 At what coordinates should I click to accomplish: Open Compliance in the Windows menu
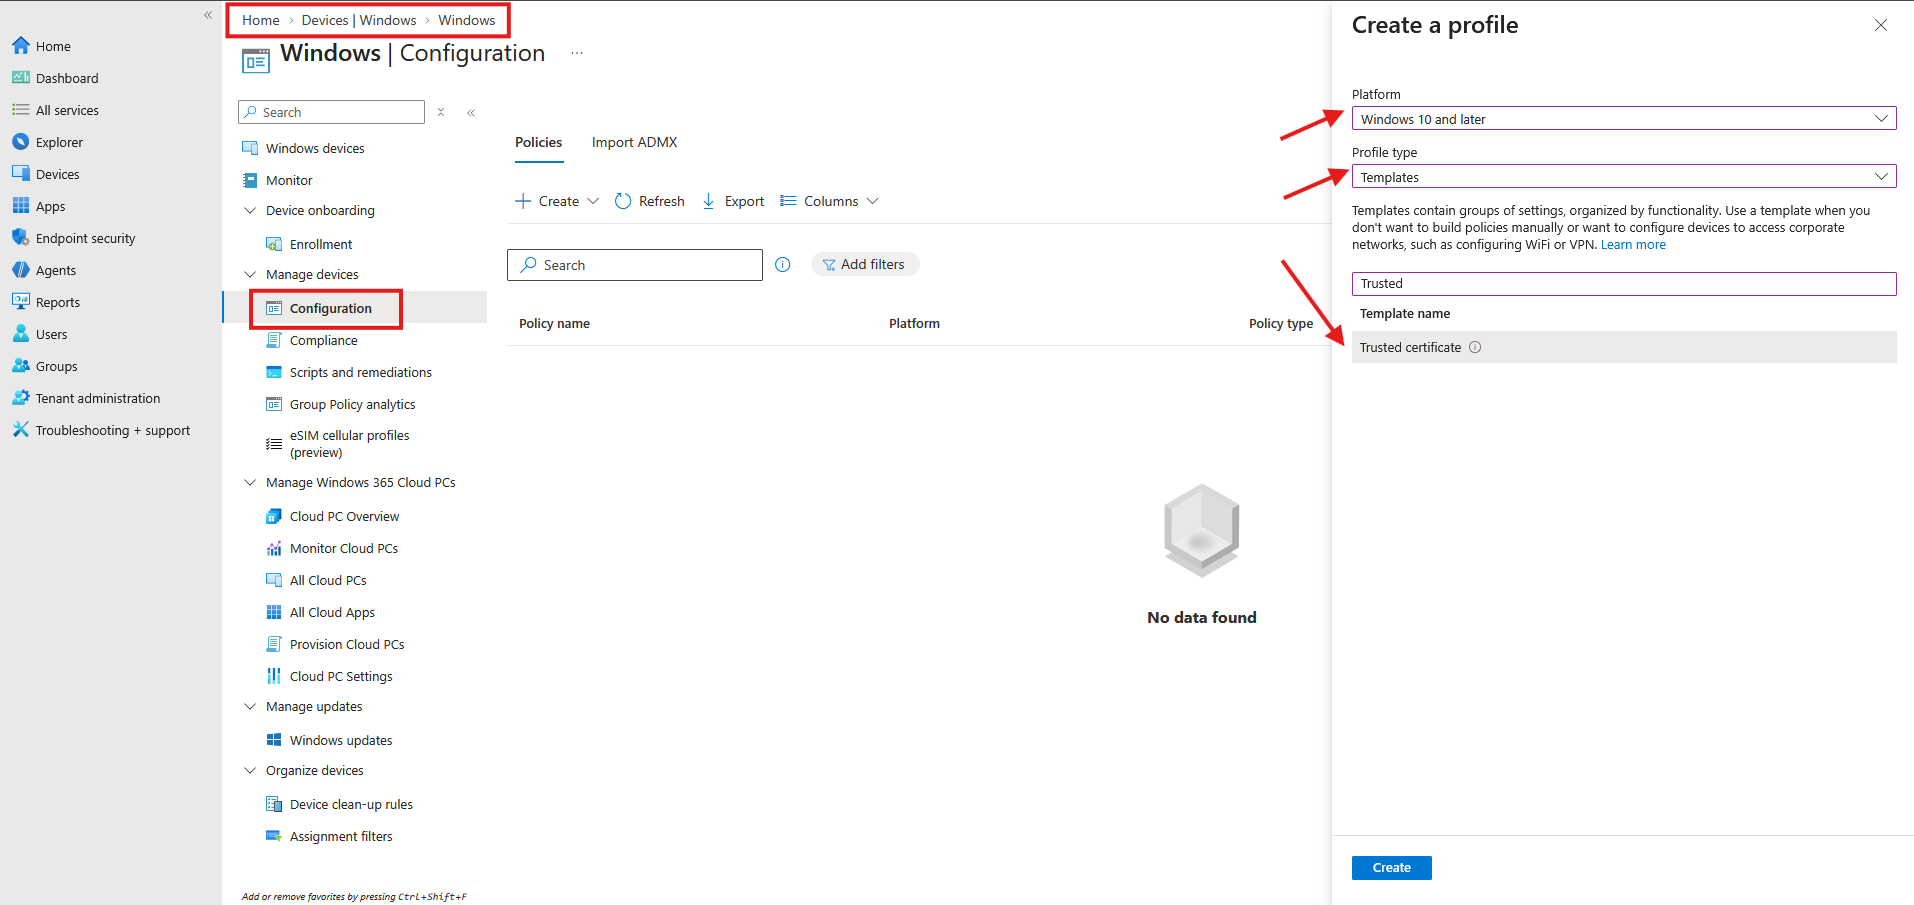click(x=323, y=340)
